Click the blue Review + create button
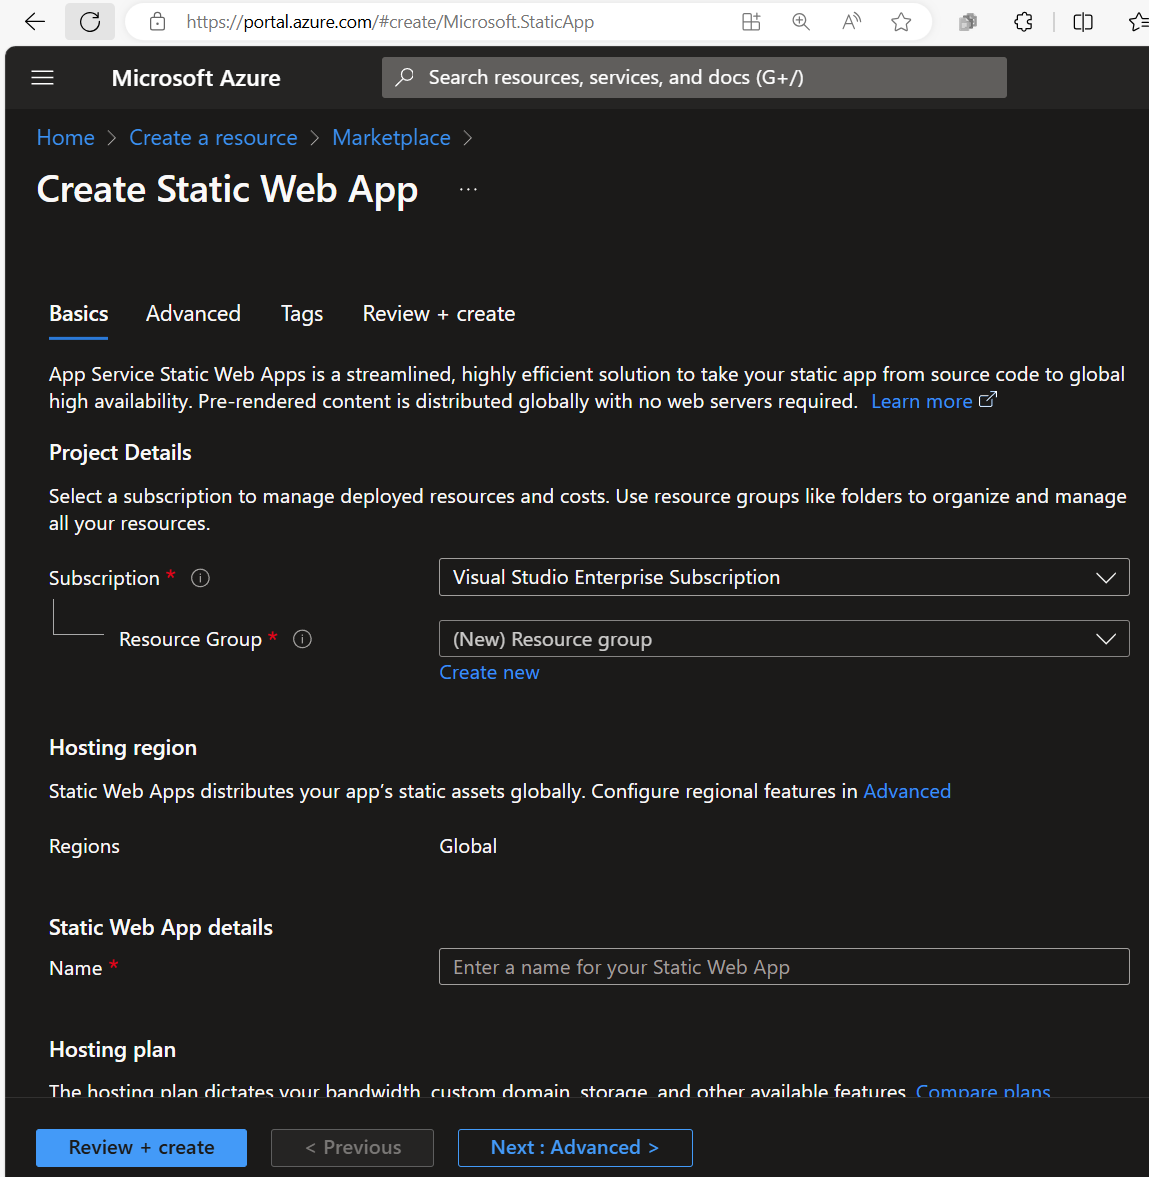Image resolution: width=1149 pixels, height=1177 pixels. 141,1148
